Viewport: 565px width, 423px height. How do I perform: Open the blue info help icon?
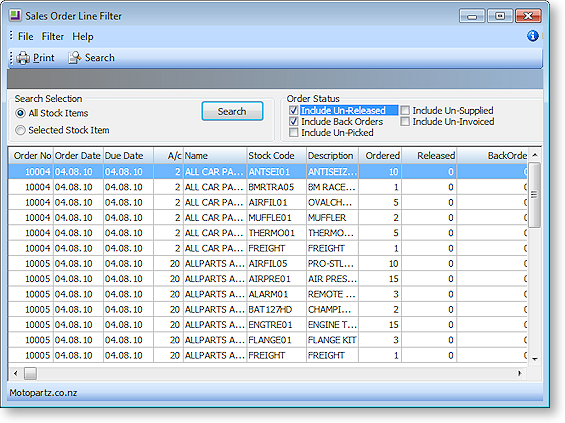[533, 36]
